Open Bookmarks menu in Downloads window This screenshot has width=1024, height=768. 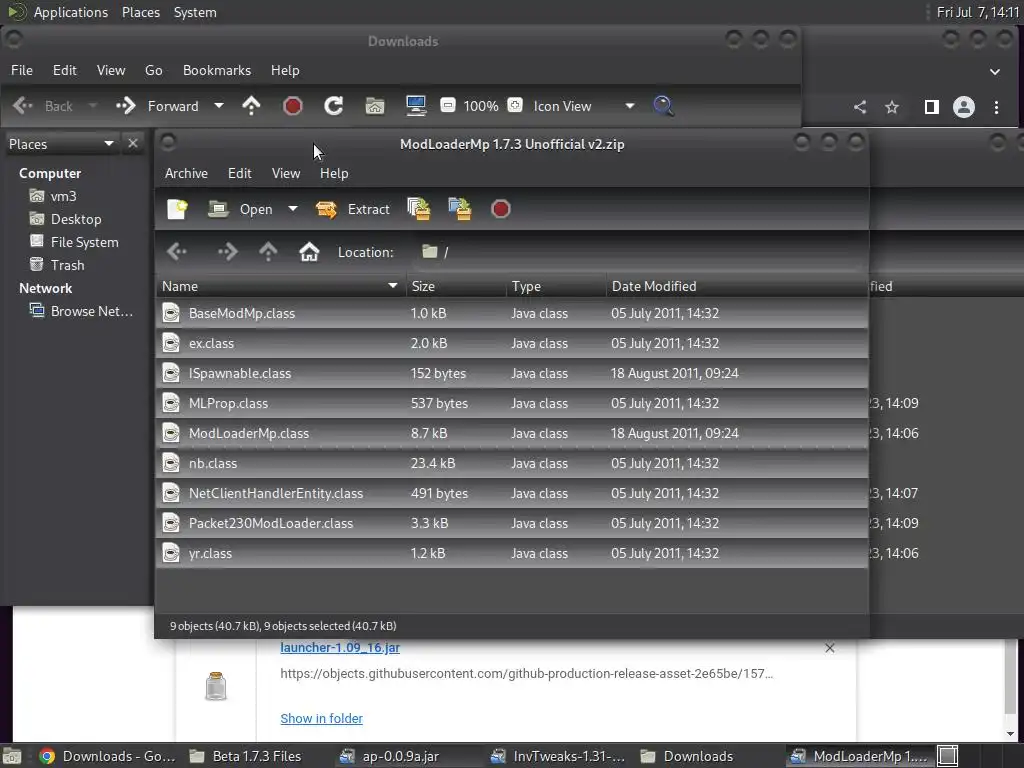pyautogui.click(x=217, y=71)
